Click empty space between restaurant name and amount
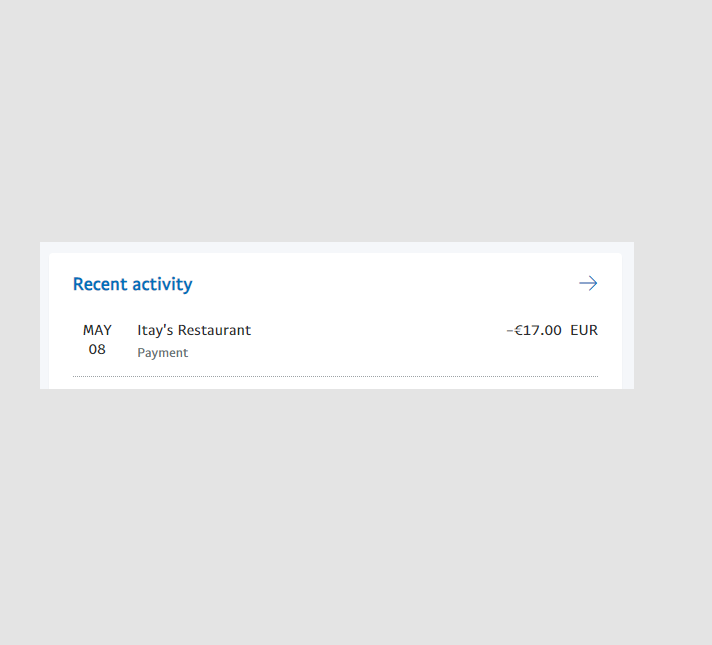The height and width of the screenshot is (645, 712). pos(377,330)
